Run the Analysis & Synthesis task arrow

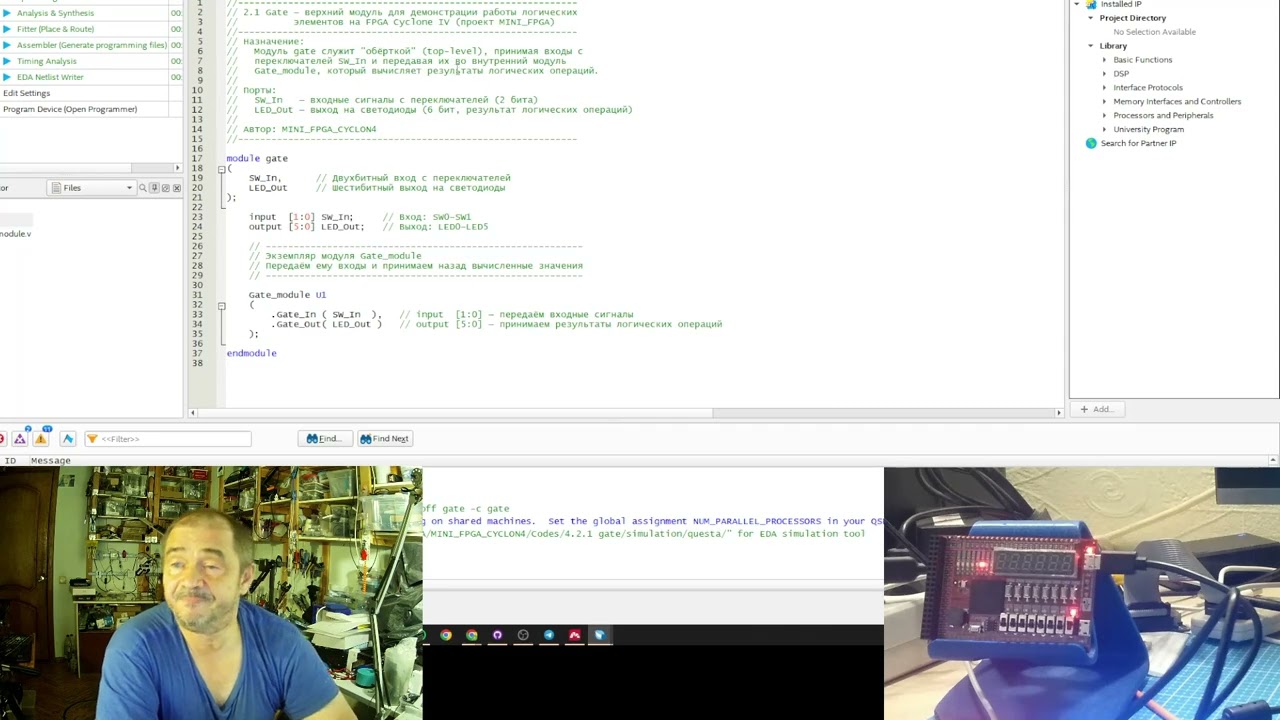tap(9, 13)
